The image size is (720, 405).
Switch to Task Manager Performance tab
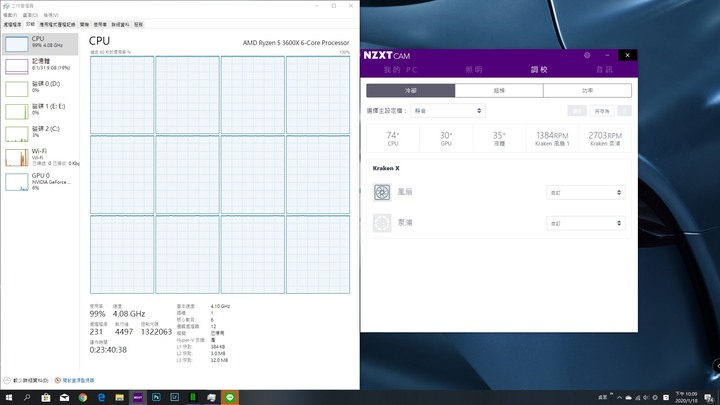click(x=30, y=24)
